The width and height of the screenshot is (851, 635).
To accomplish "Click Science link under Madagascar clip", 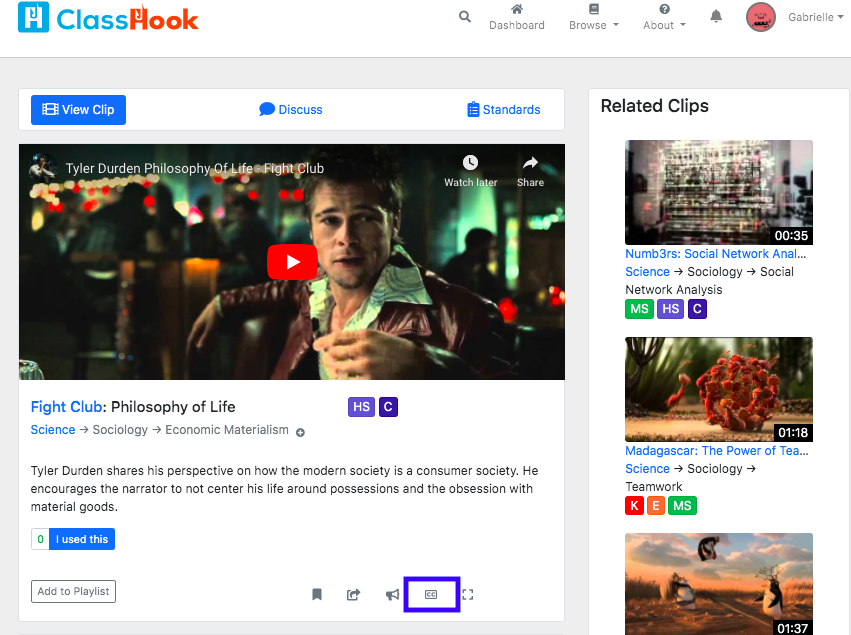I will (x=647, y=469).
